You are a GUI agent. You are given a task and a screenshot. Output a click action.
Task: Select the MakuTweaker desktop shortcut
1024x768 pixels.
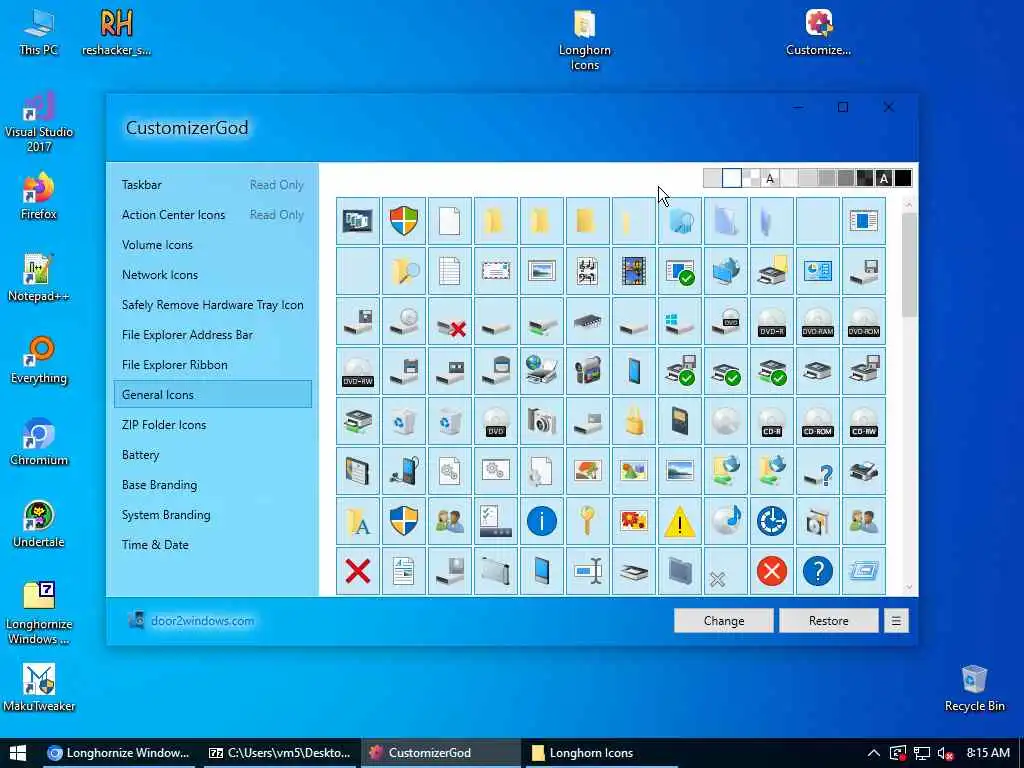pos(39,688)
